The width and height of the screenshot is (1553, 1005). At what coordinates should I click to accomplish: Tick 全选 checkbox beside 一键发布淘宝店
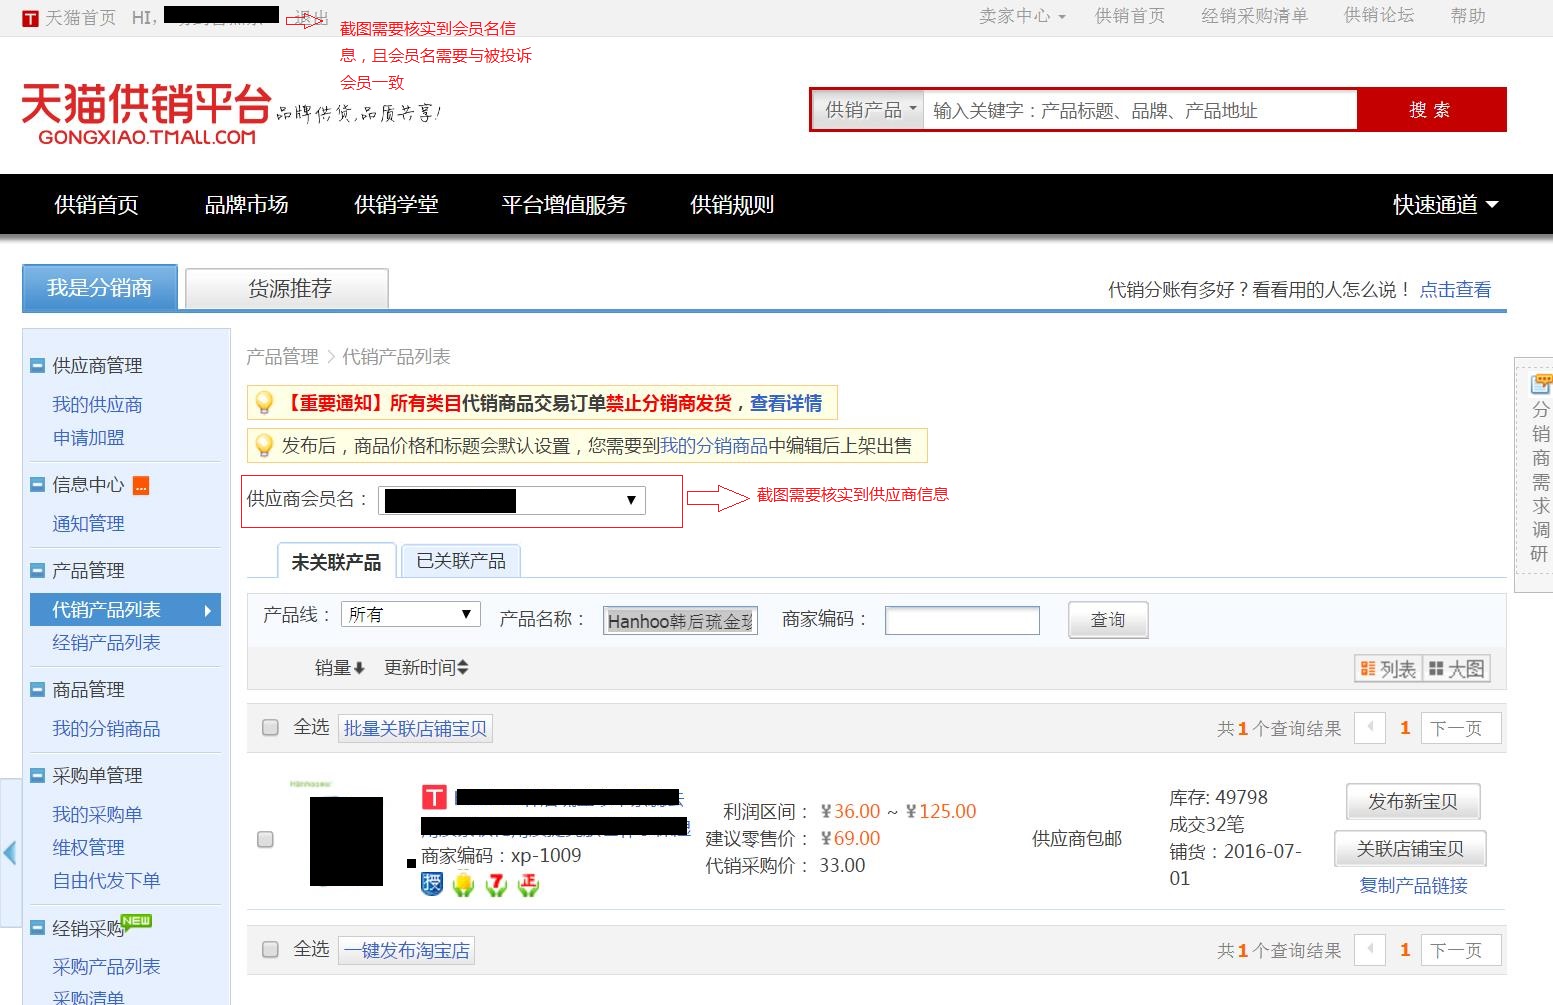pyautogui.click(x=270, y=950)
